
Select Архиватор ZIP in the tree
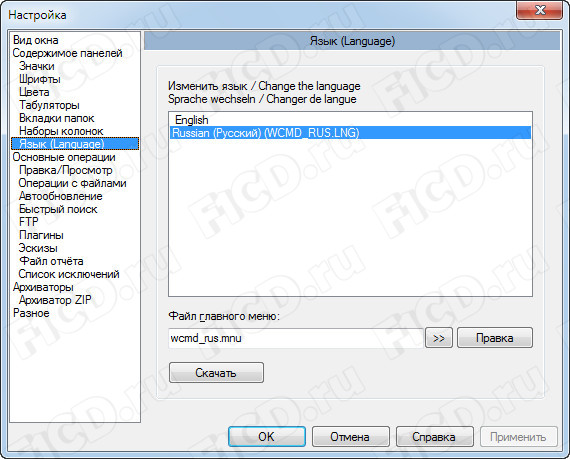click(55, 300)
